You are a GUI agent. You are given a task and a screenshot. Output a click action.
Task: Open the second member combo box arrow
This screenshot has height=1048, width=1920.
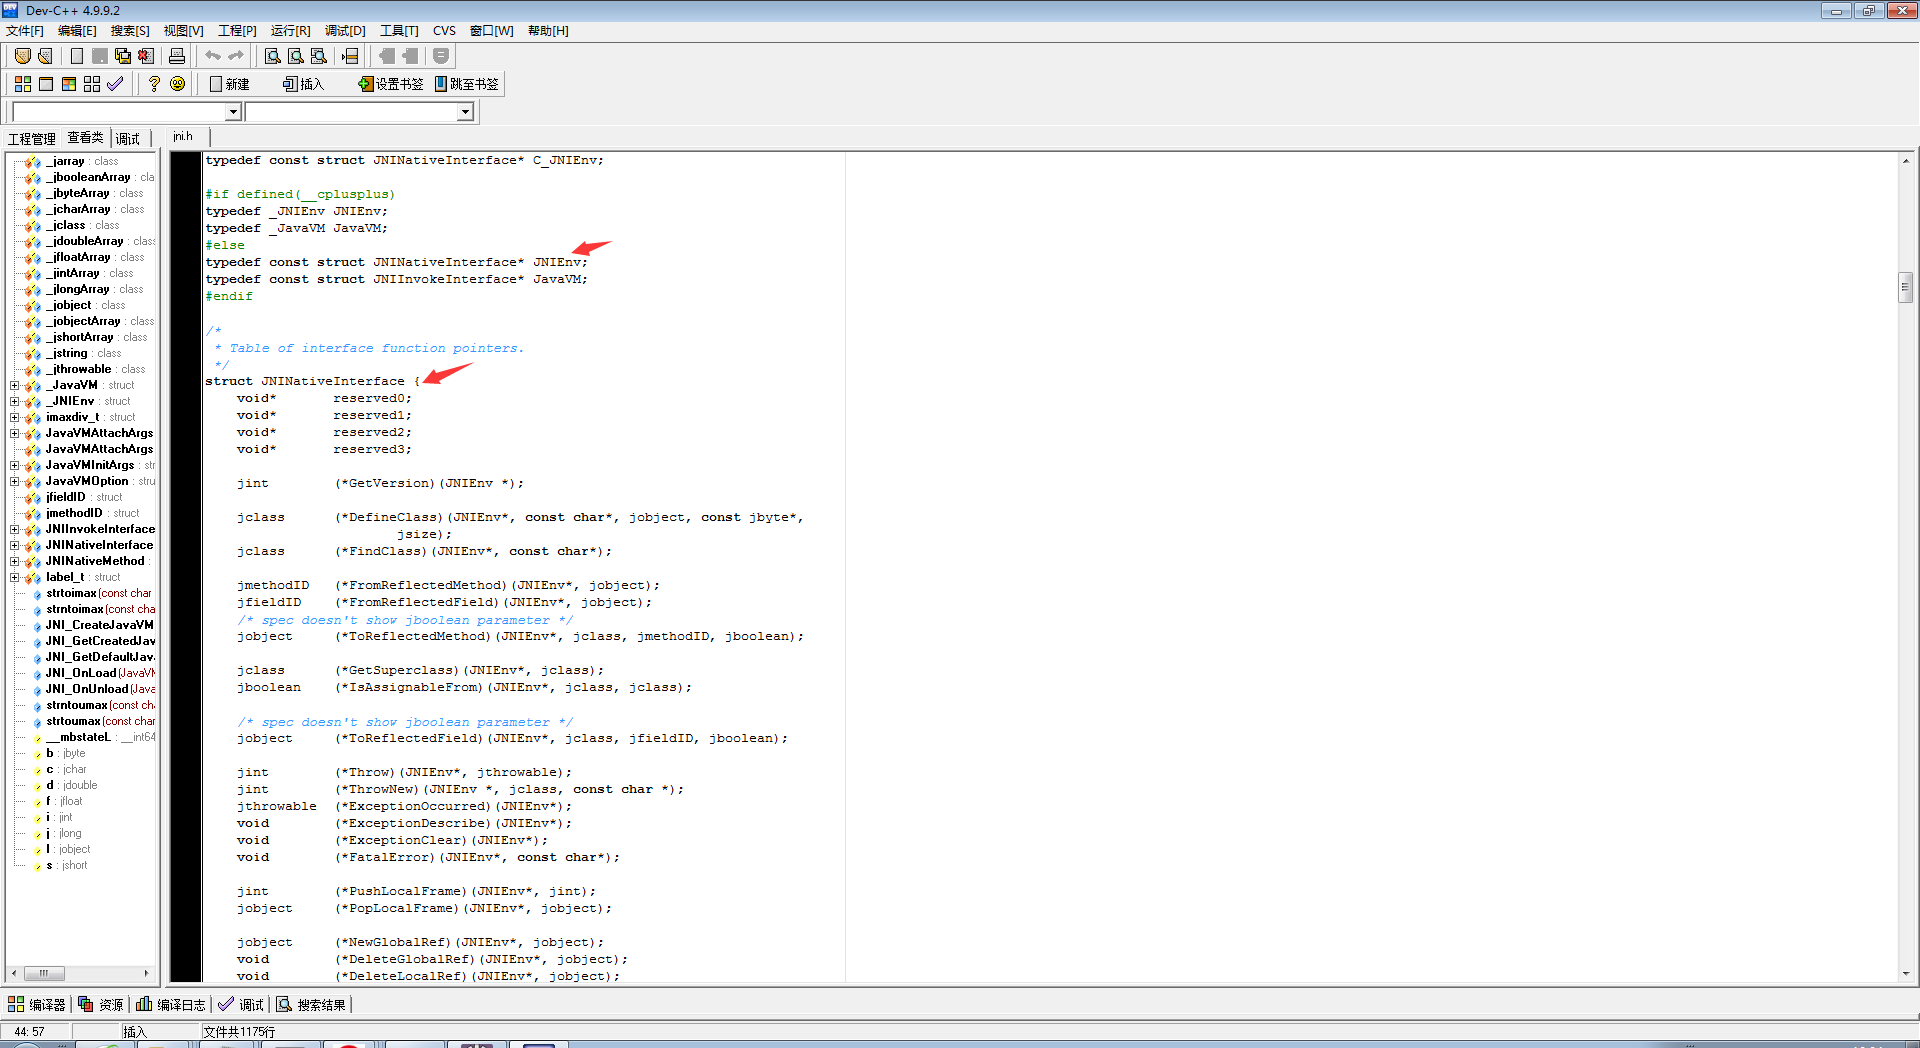coord(465,112)
